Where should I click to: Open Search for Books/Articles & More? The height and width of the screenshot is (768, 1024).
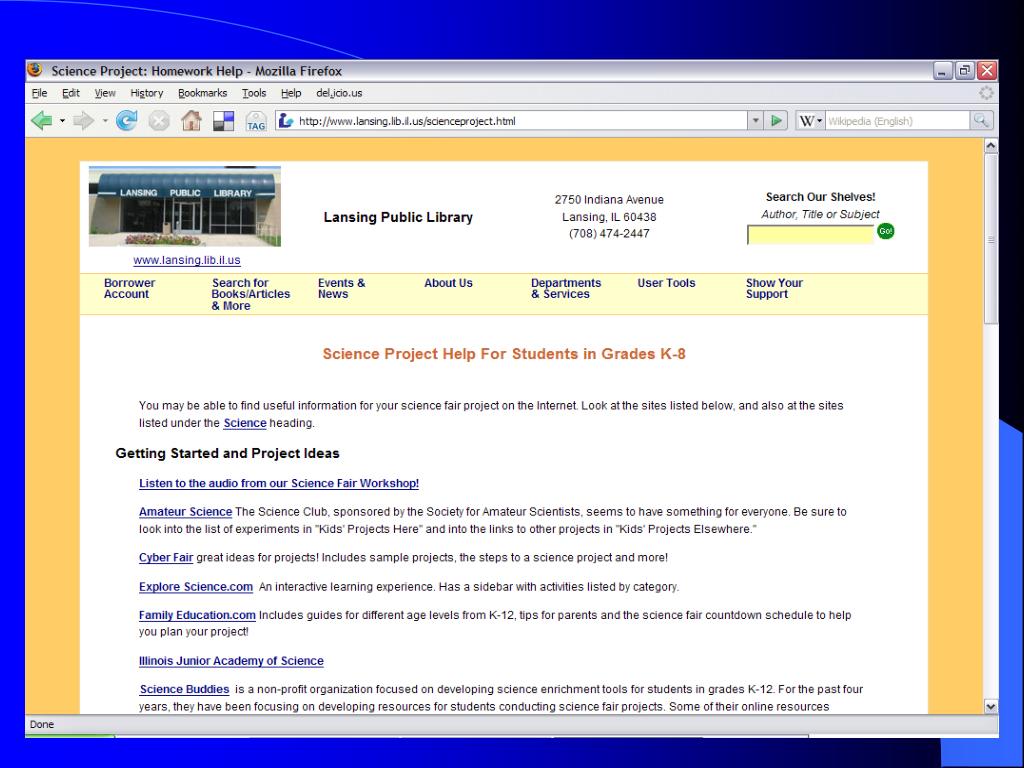point(250,295)
